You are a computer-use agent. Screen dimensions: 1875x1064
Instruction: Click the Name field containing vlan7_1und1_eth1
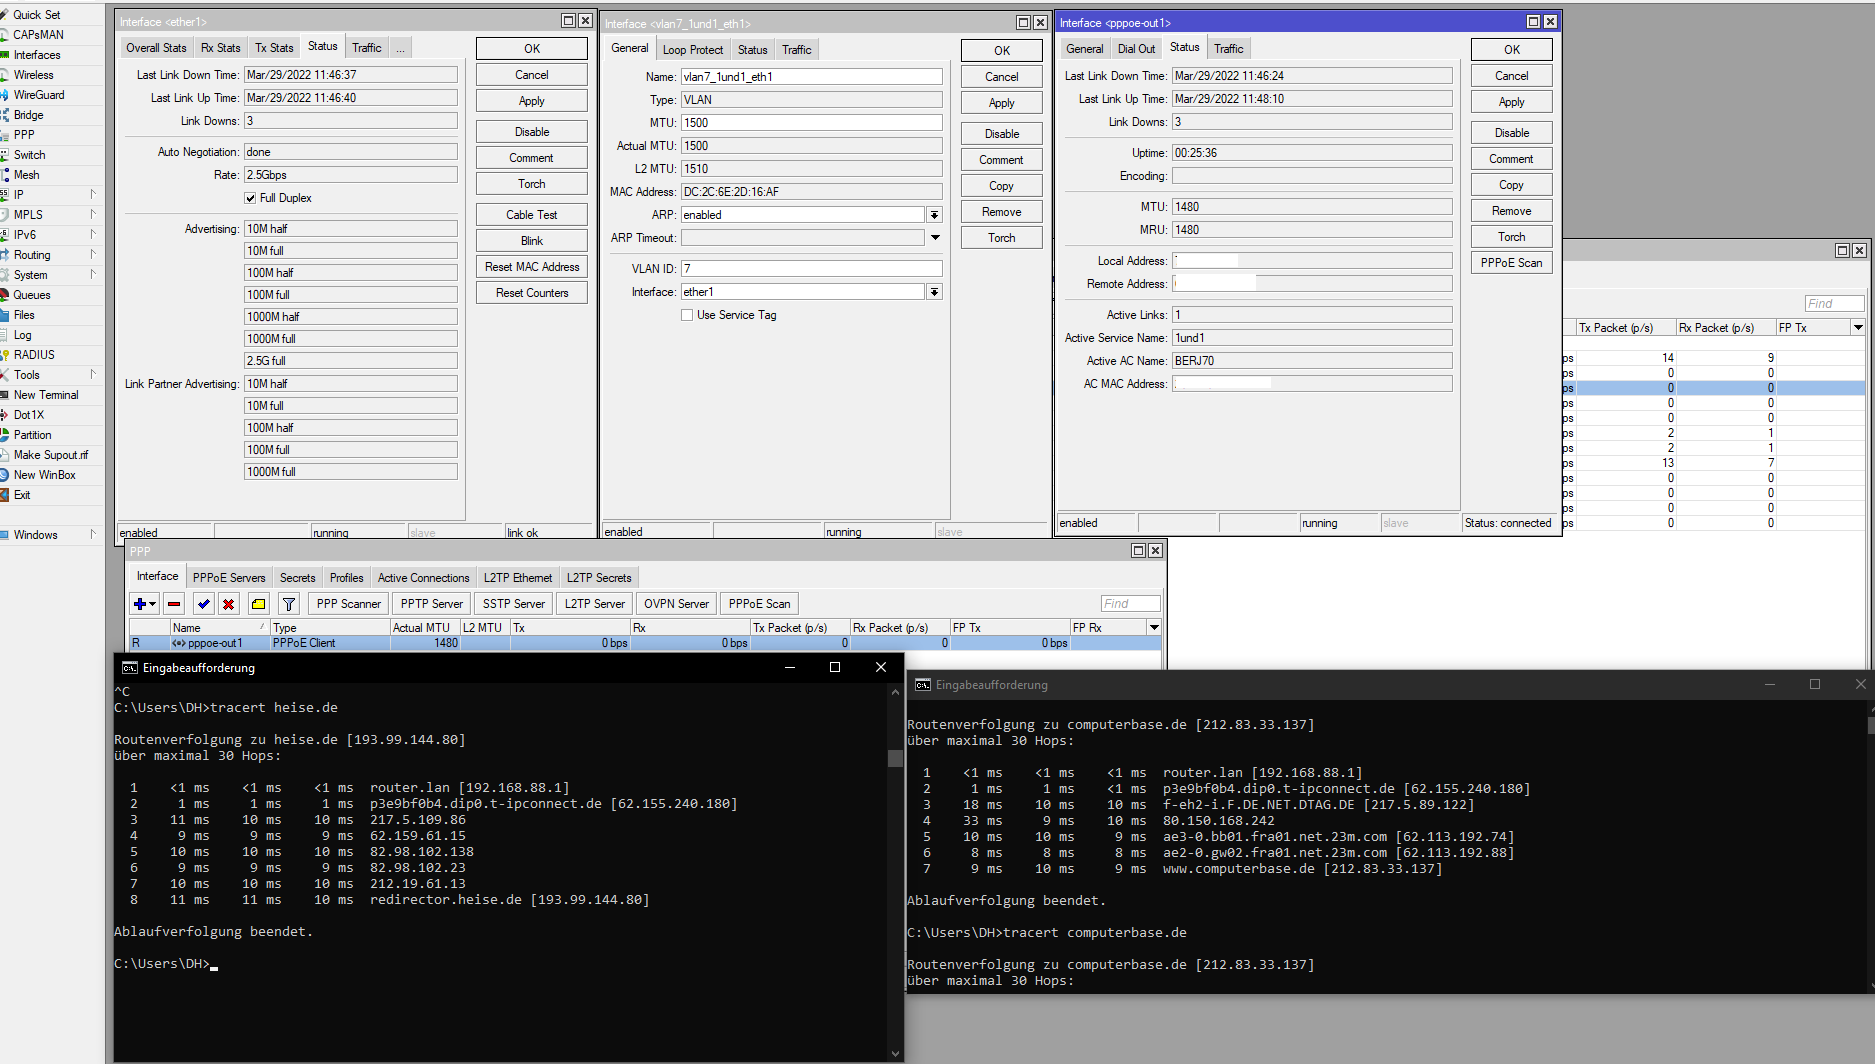[x=811, y=77]
